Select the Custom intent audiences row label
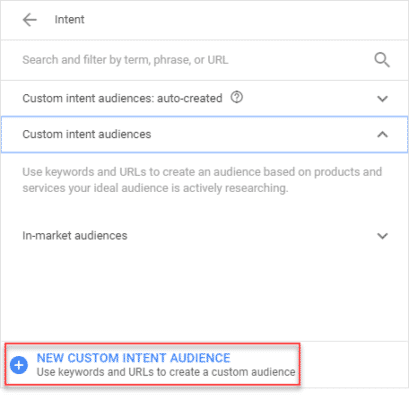This screenshot has width=409, height=400. pos(87,134)
